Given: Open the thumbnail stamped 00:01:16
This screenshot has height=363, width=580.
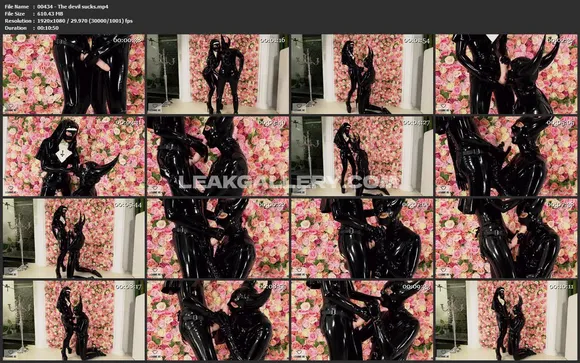Looking at the screenshot, I should [x=218, y=74].
